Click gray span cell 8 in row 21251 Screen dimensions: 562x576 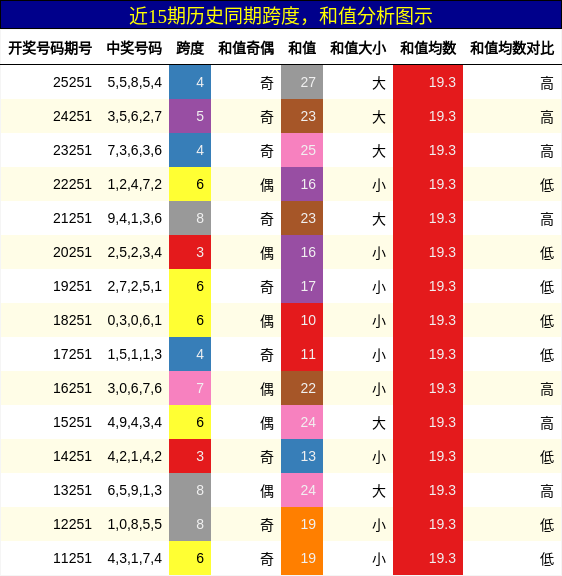190,218
